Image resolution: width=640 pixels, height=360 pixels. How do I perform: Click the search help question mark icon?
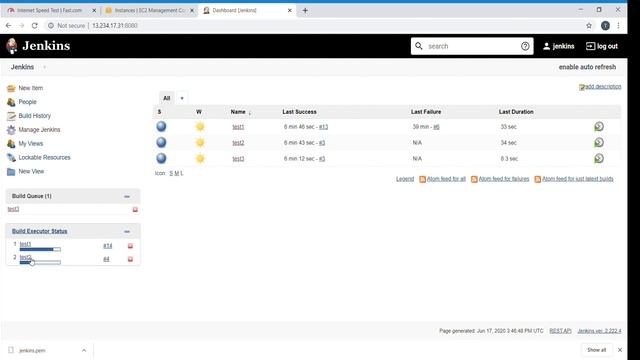click(525, 46)
